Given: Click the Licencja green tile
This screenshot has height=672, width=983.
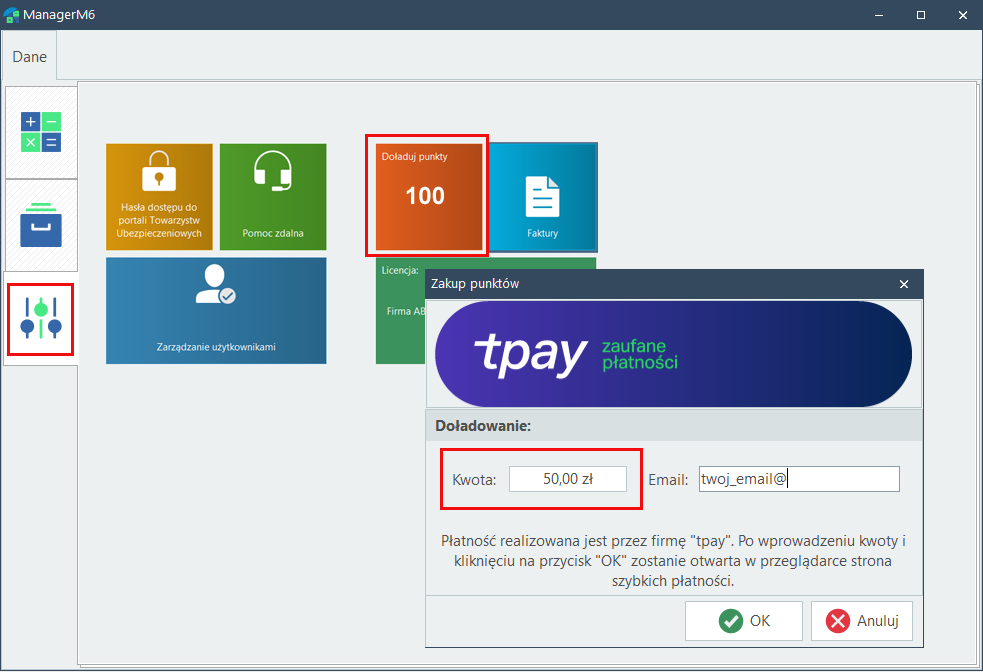Looking at the screenshot, I should 400,310.
